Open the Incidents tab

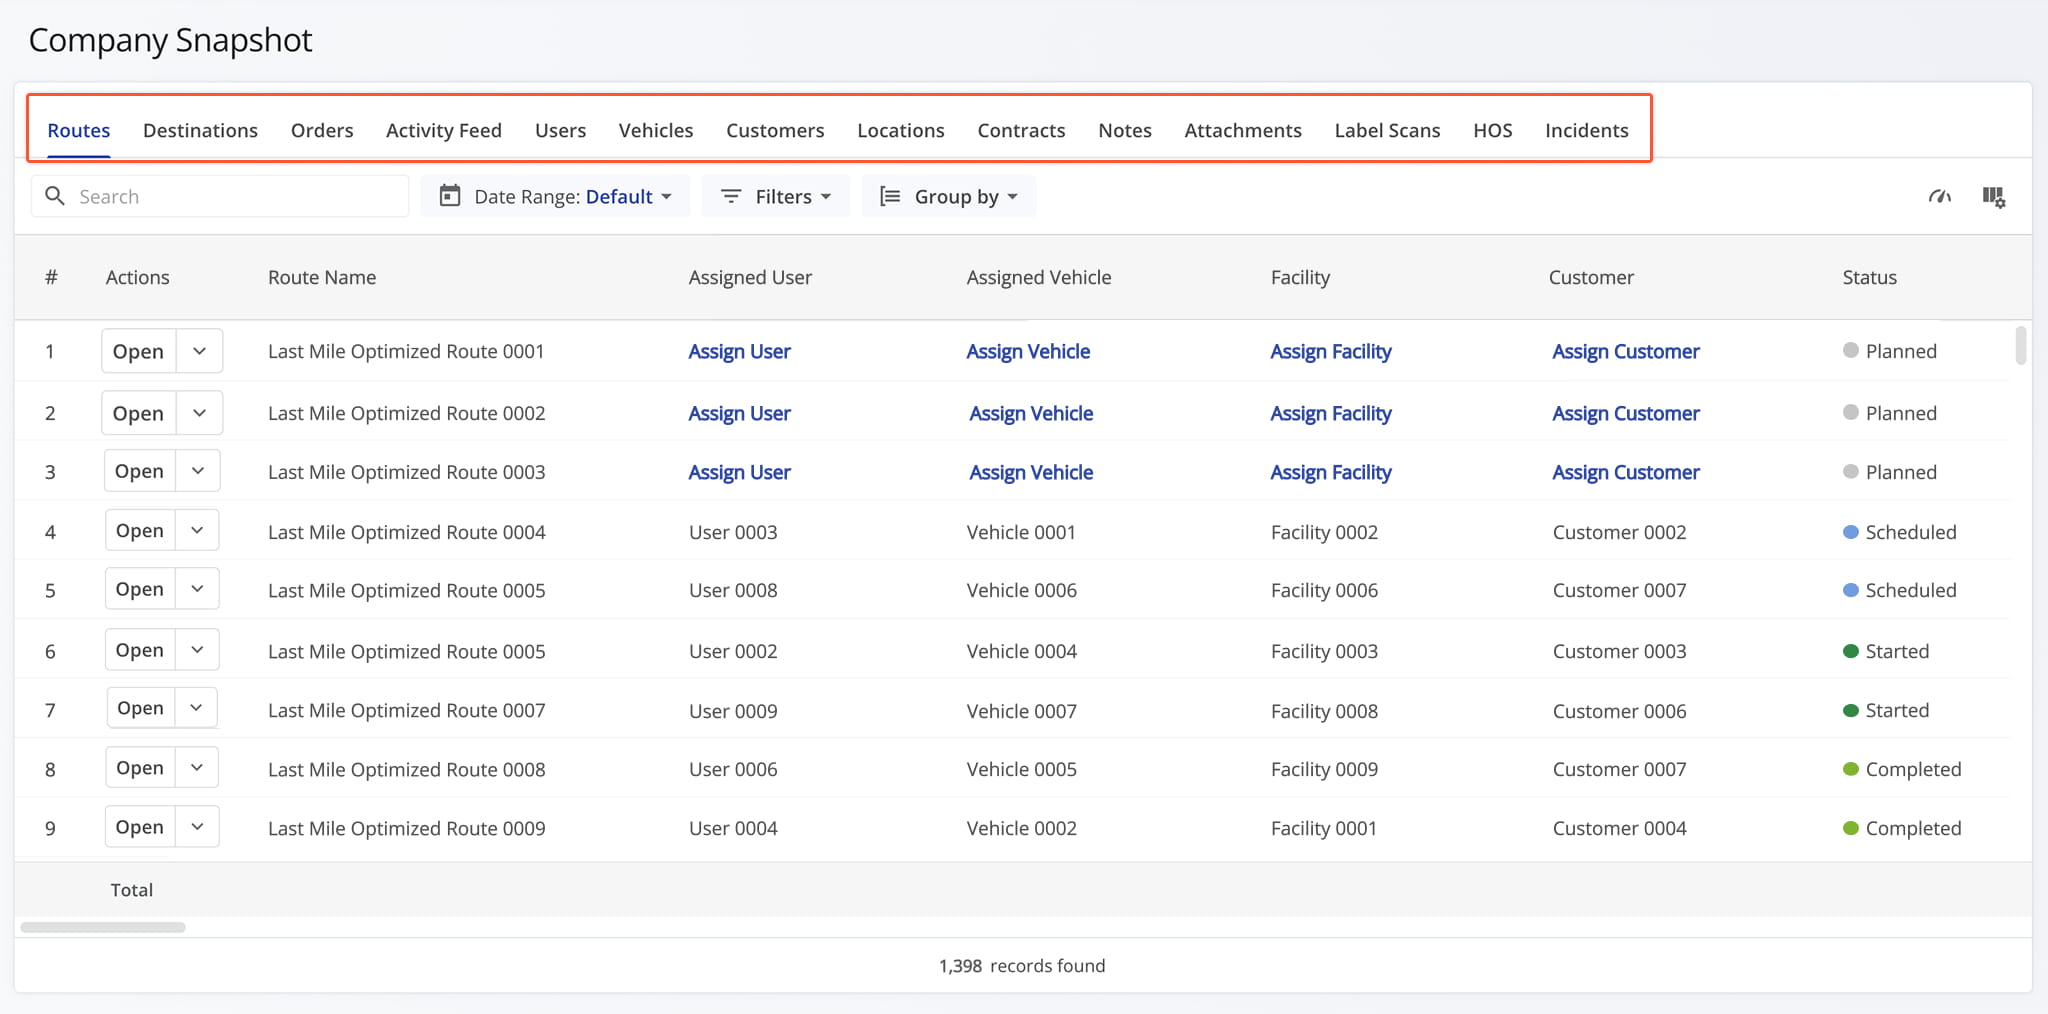tap(1587, 130)
